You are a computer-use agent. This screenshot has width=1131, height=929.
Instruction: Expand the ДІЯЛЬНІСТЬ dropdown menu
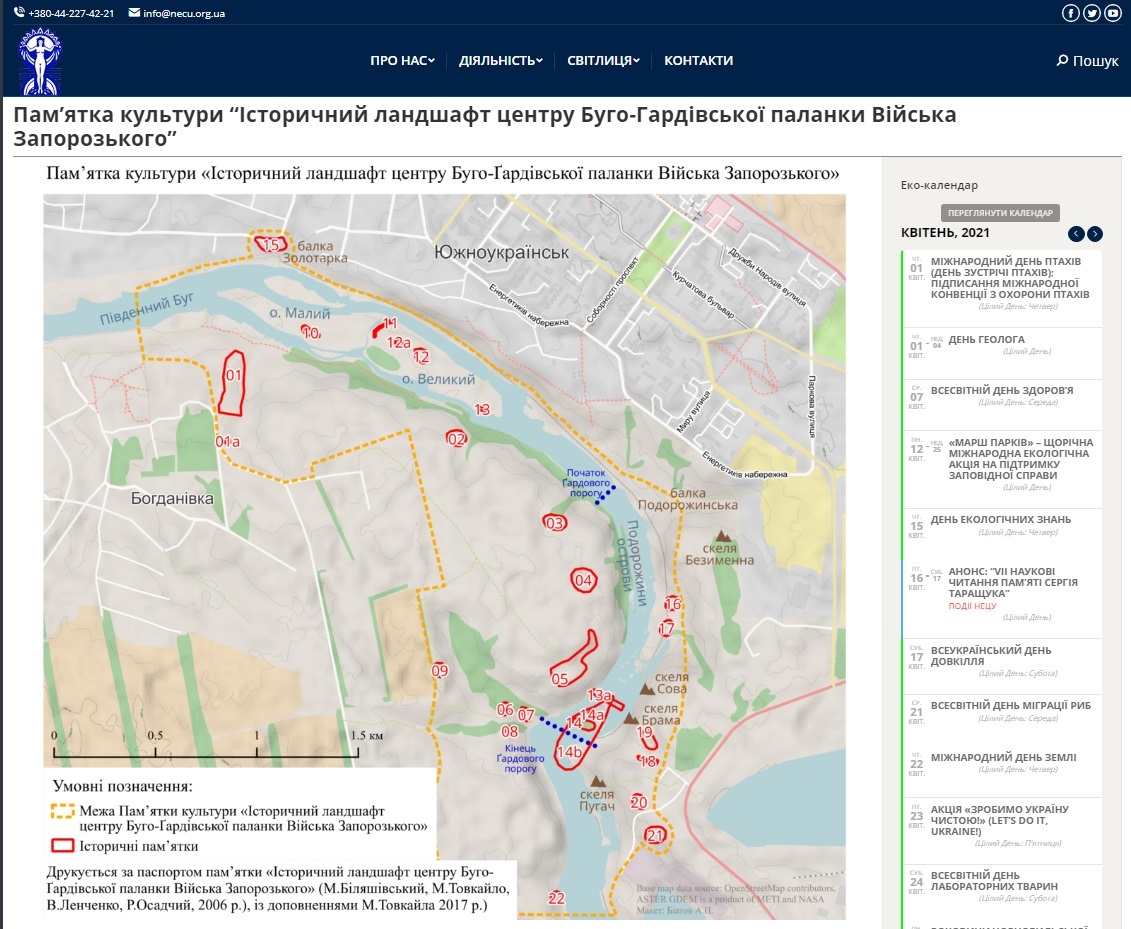(x=500, y=61)
